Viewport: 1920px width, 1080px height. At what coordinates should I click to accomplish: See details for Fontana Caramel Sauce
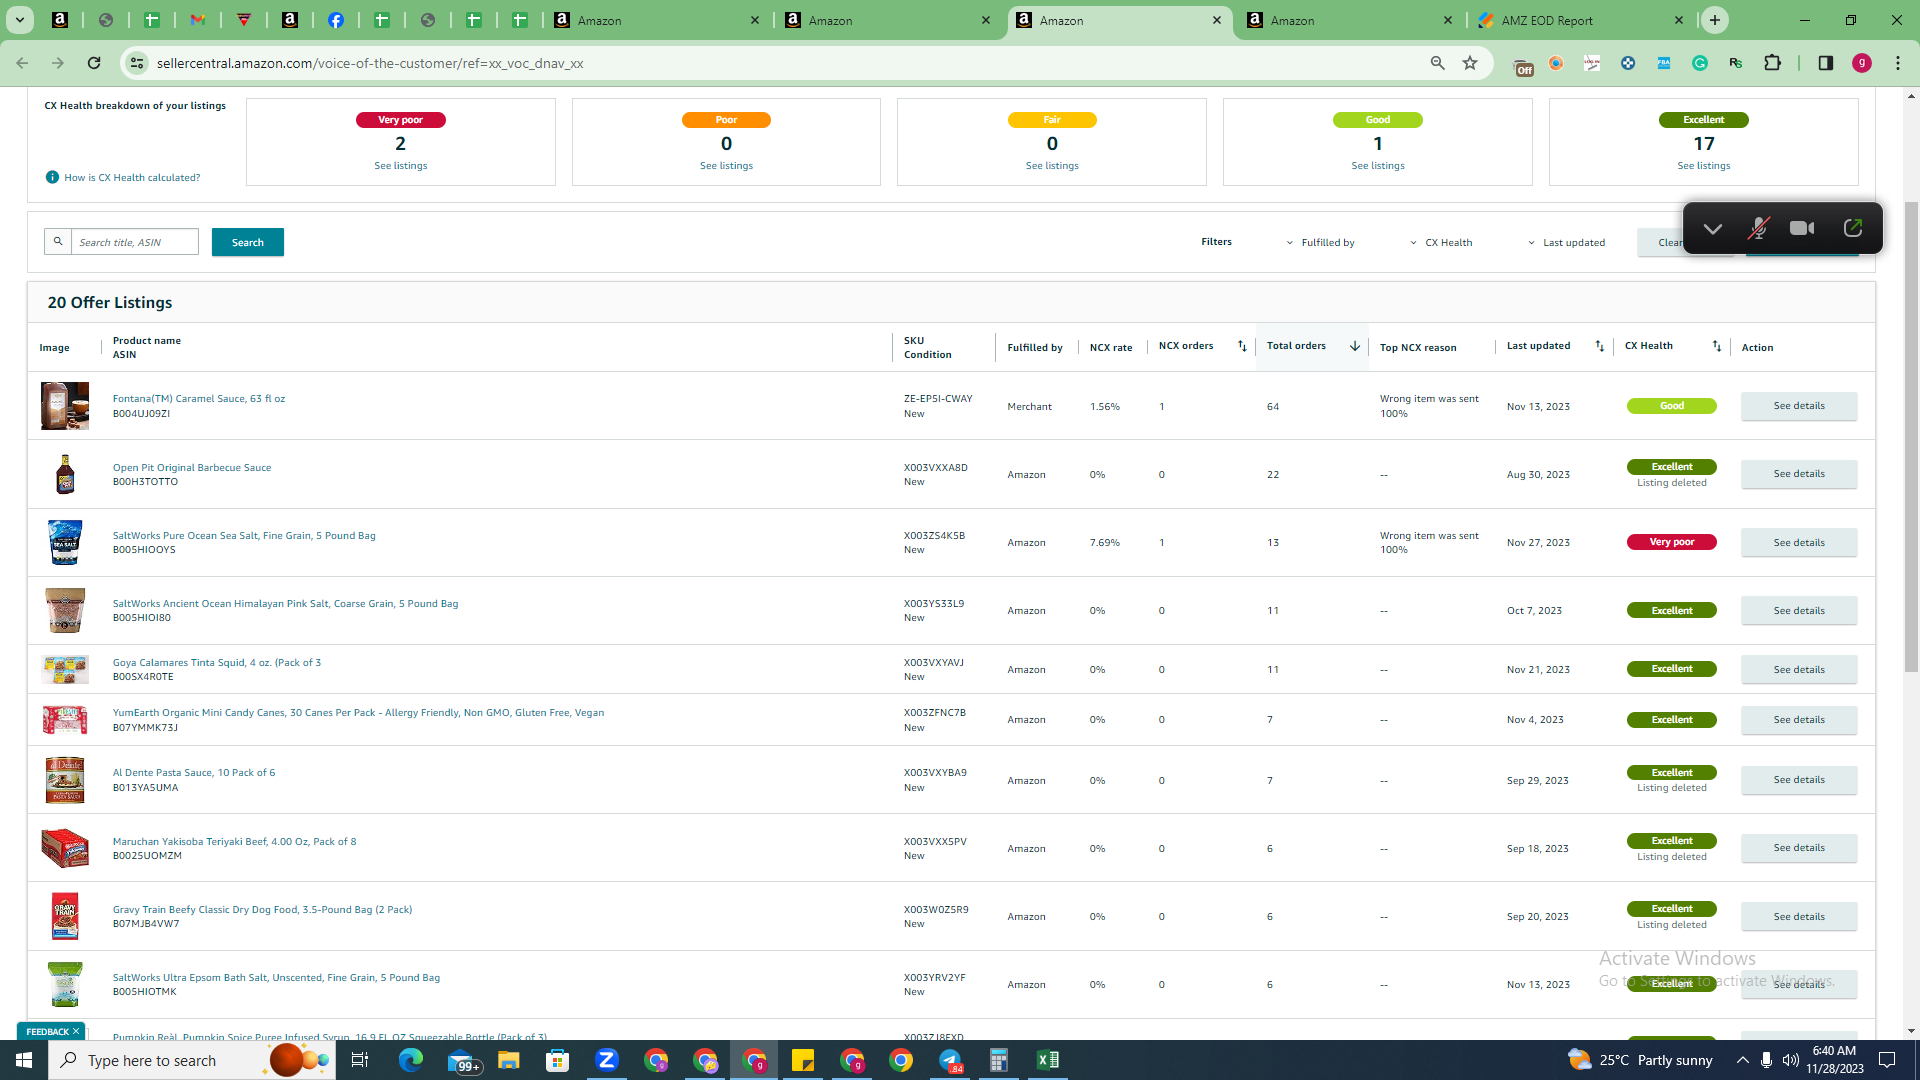coord(1799,406)
